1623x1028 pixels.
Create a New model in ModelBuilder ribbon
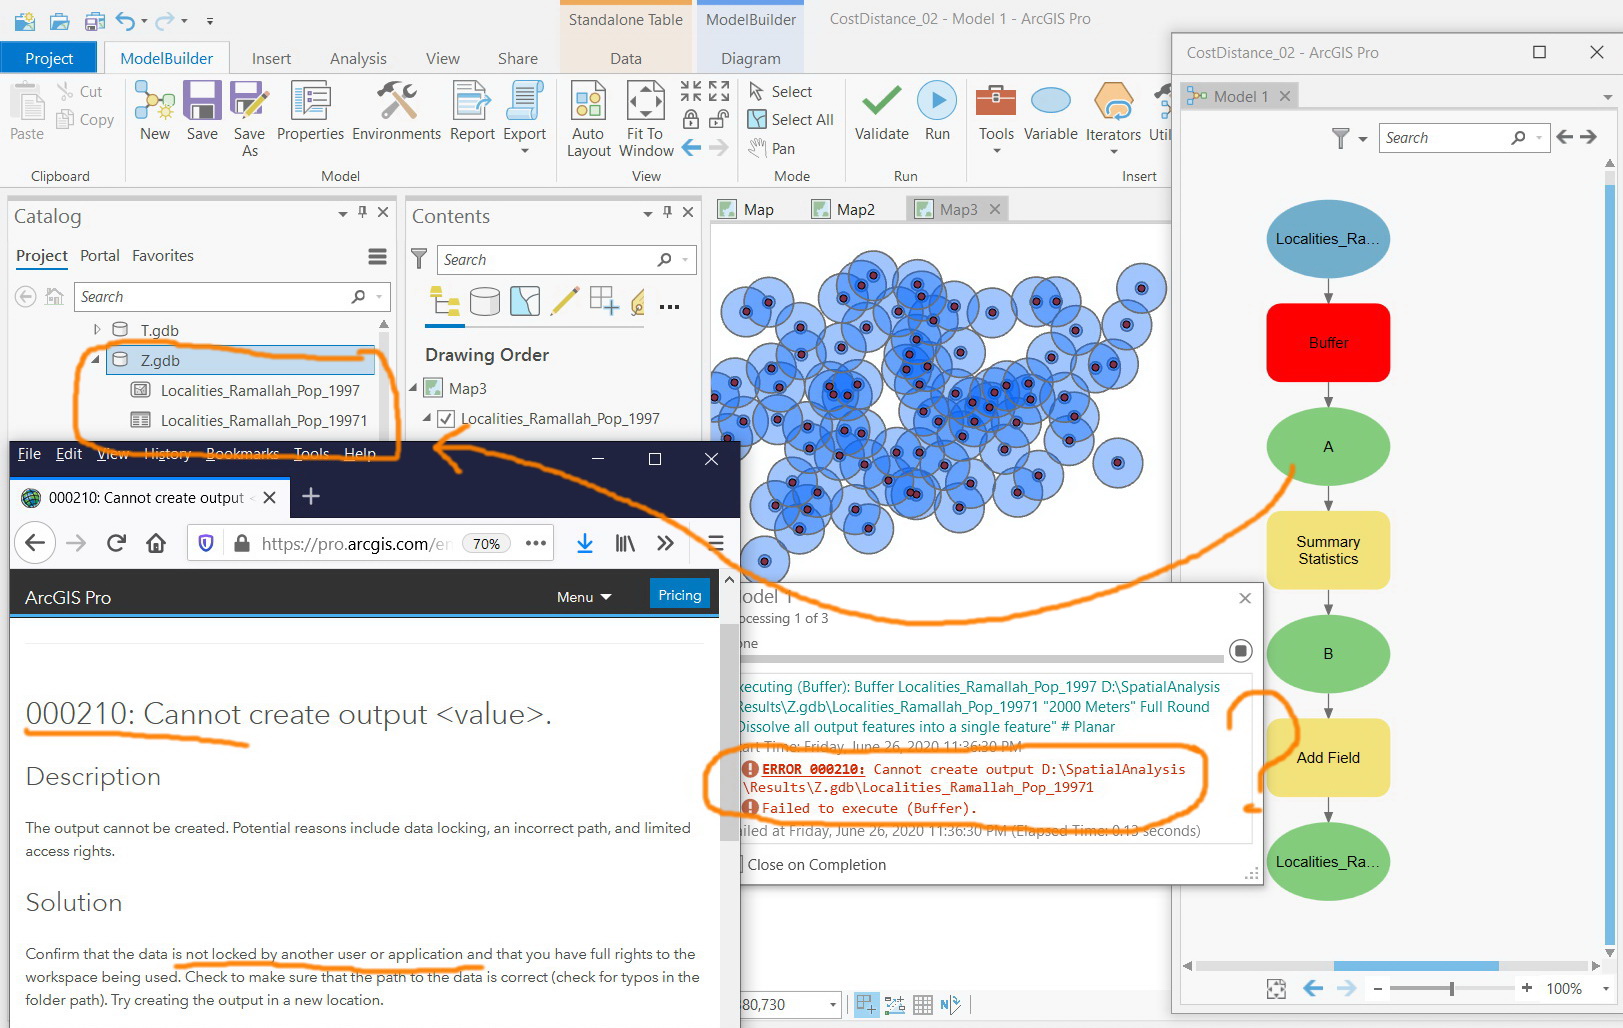click(x=155, y=111)
